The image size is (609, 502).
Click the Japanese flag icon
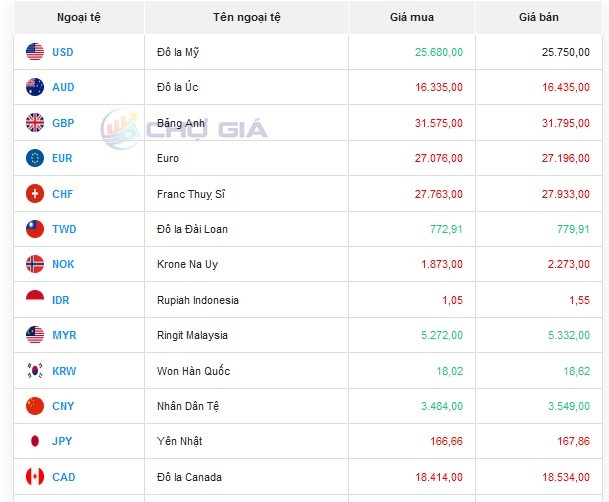35,442
